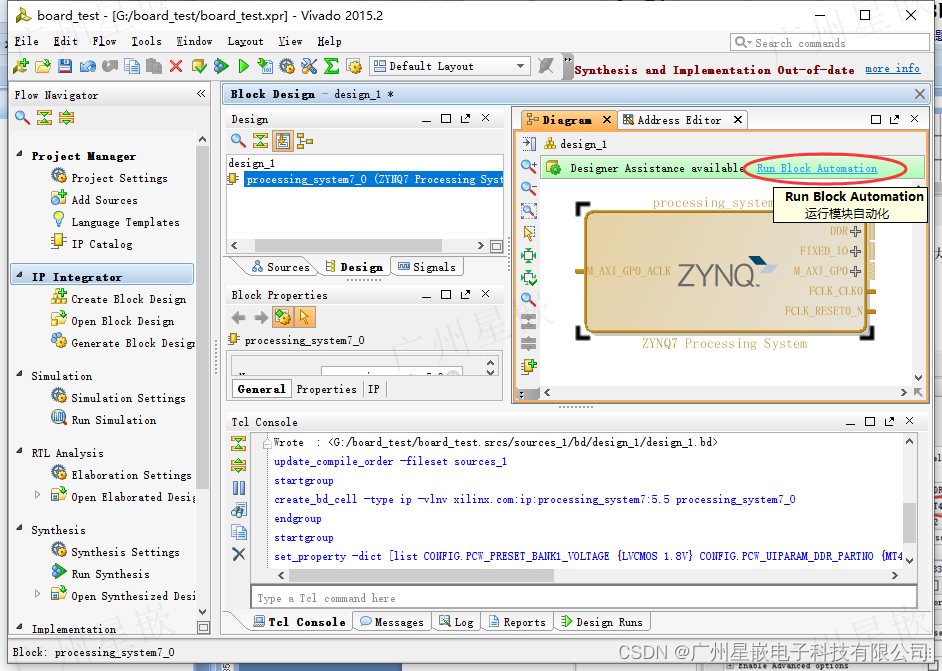Click the wrench and screwdriver toolbar icon

309,66
